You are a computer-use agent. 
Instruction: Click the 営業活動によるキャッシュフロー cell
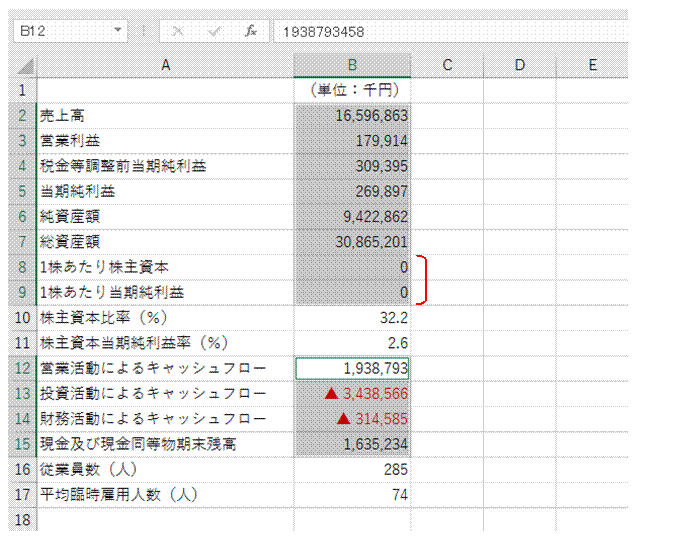coord(165,368)
